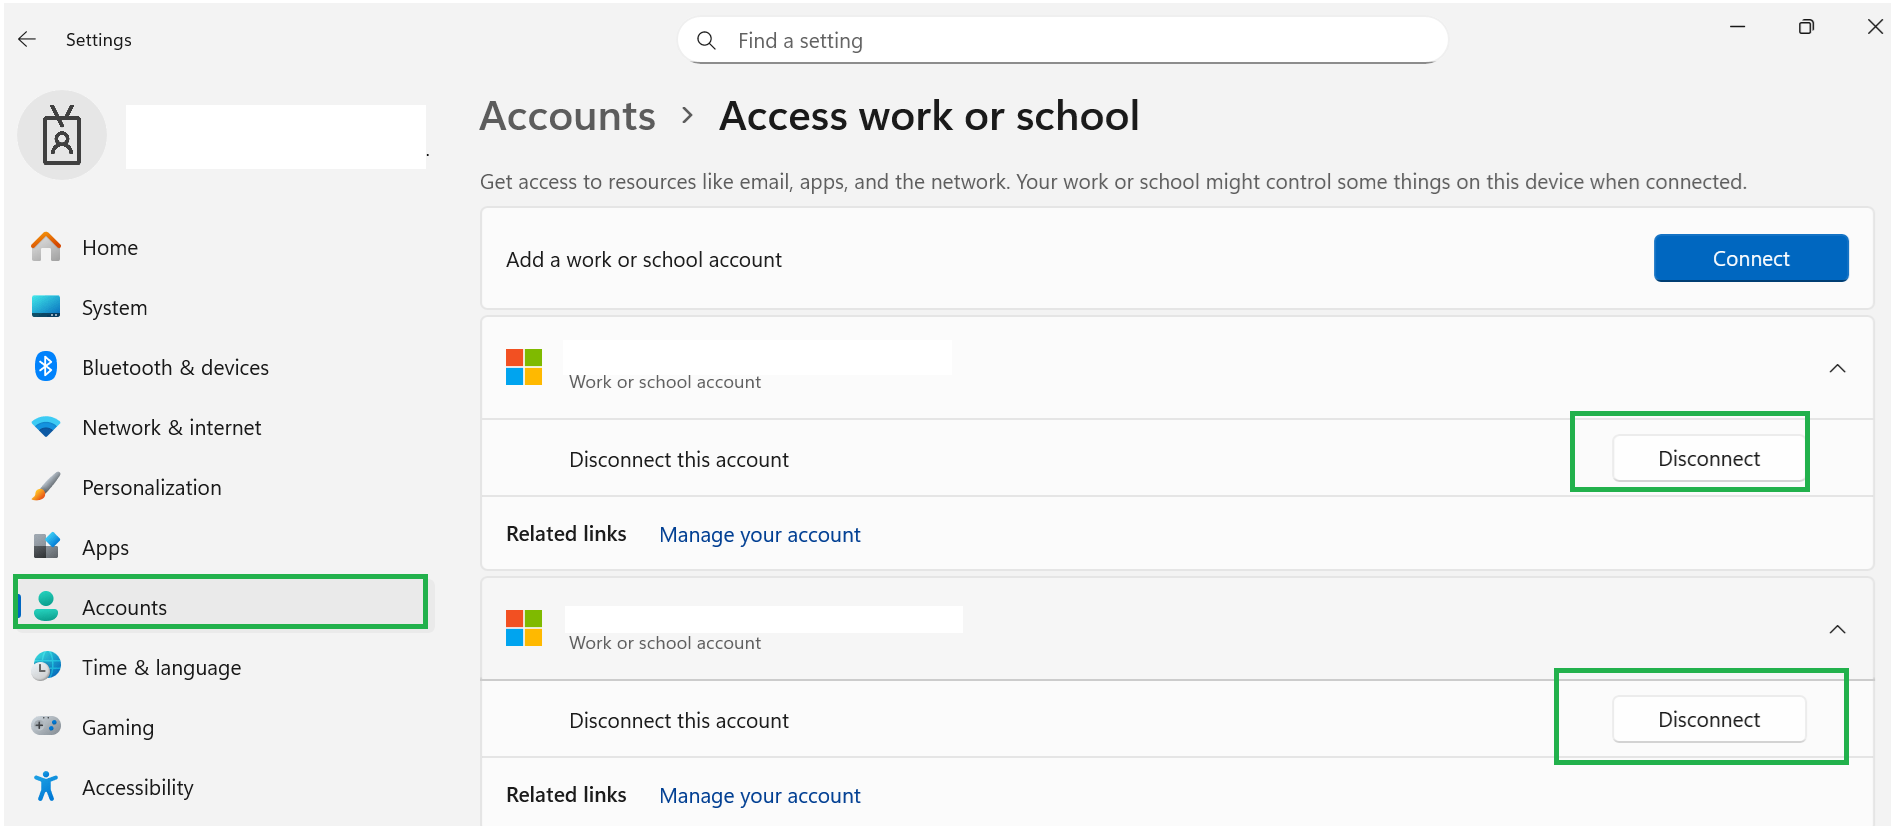Viewport: 1891px width, 826px height.
Task: Collapse the first work or school account
Action: click(x=1837, y=368)
